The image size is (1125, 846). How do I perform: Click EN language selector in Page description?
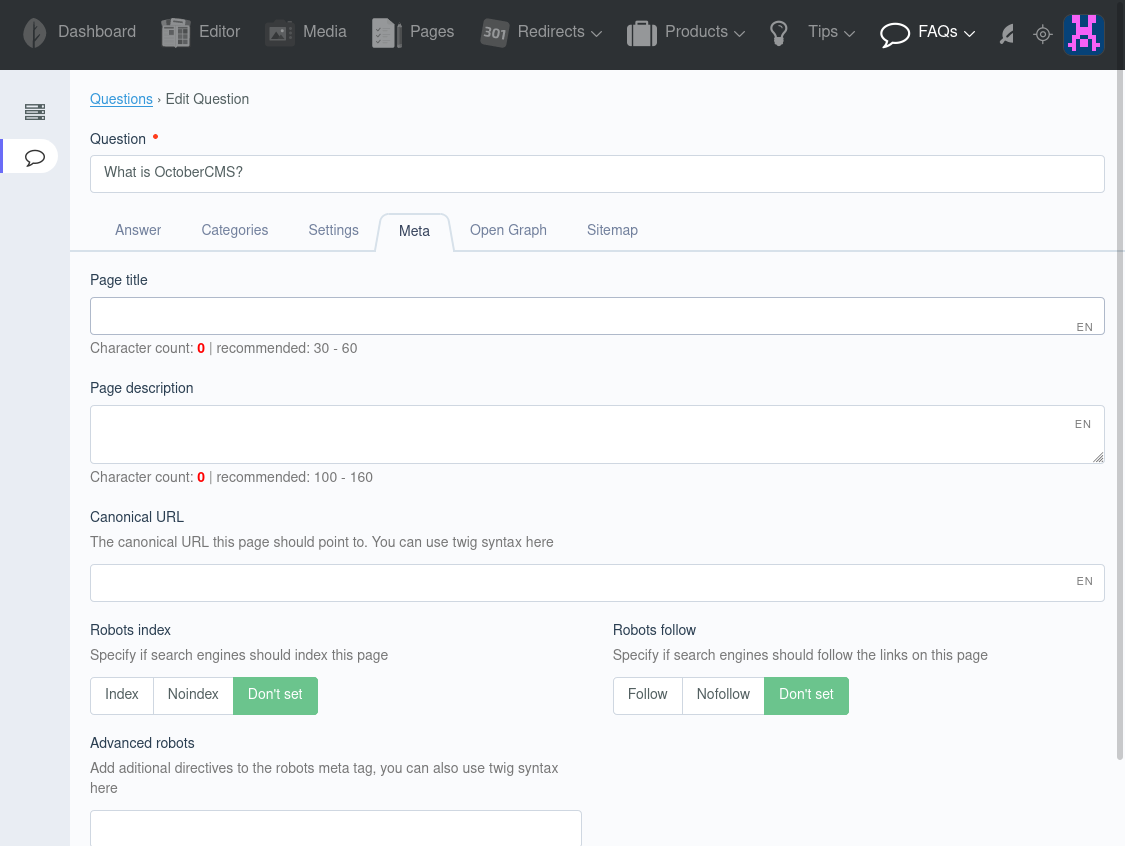pyautogui.click(x=1083, y=424)
